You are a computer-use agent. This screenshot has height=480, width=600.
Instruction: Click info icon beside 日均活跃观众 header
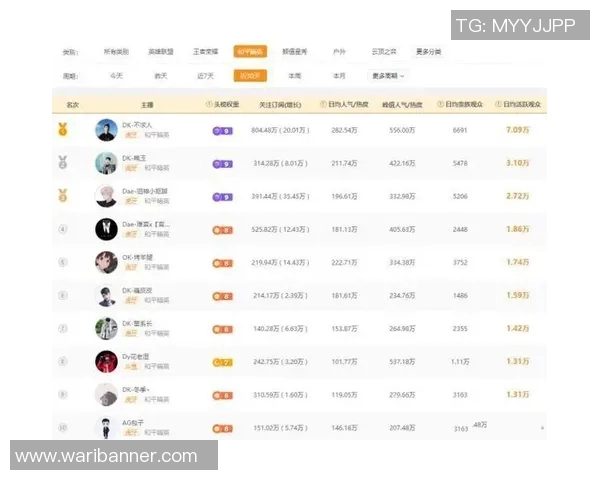[498, 104]
